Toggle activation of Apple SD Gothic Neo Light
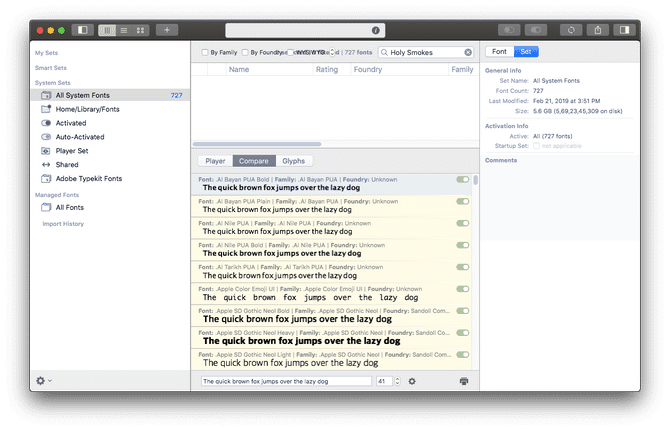Viewport: 670px width, 431px height. [x=463, y=355]
